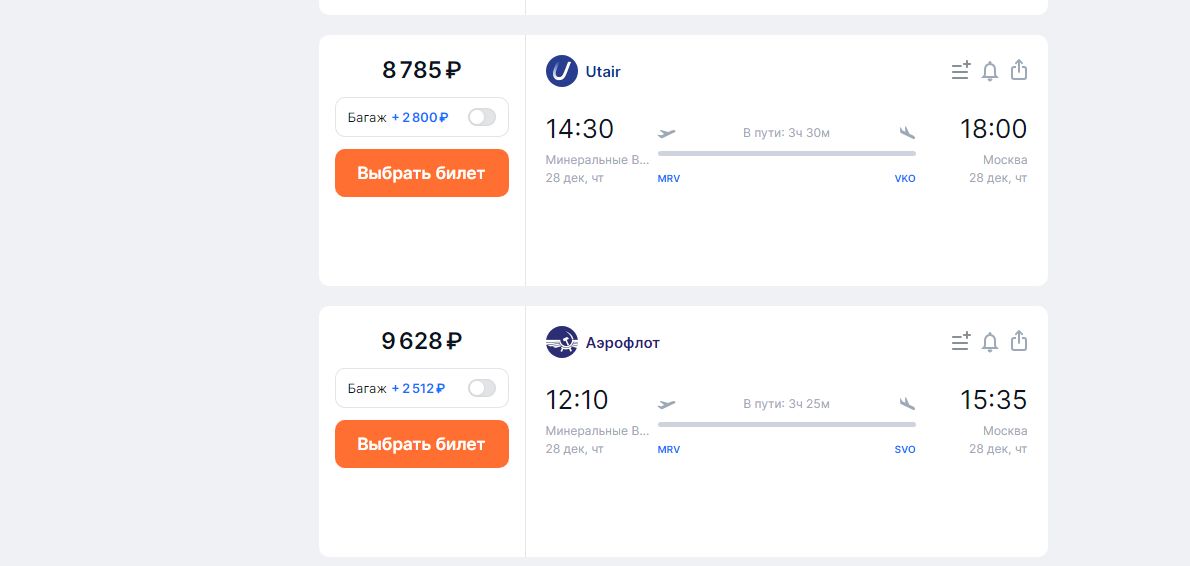Viewport: 1190px width, 566px height.
Task: Click the Аэрофлот airline name
Action: pos(622,343)
